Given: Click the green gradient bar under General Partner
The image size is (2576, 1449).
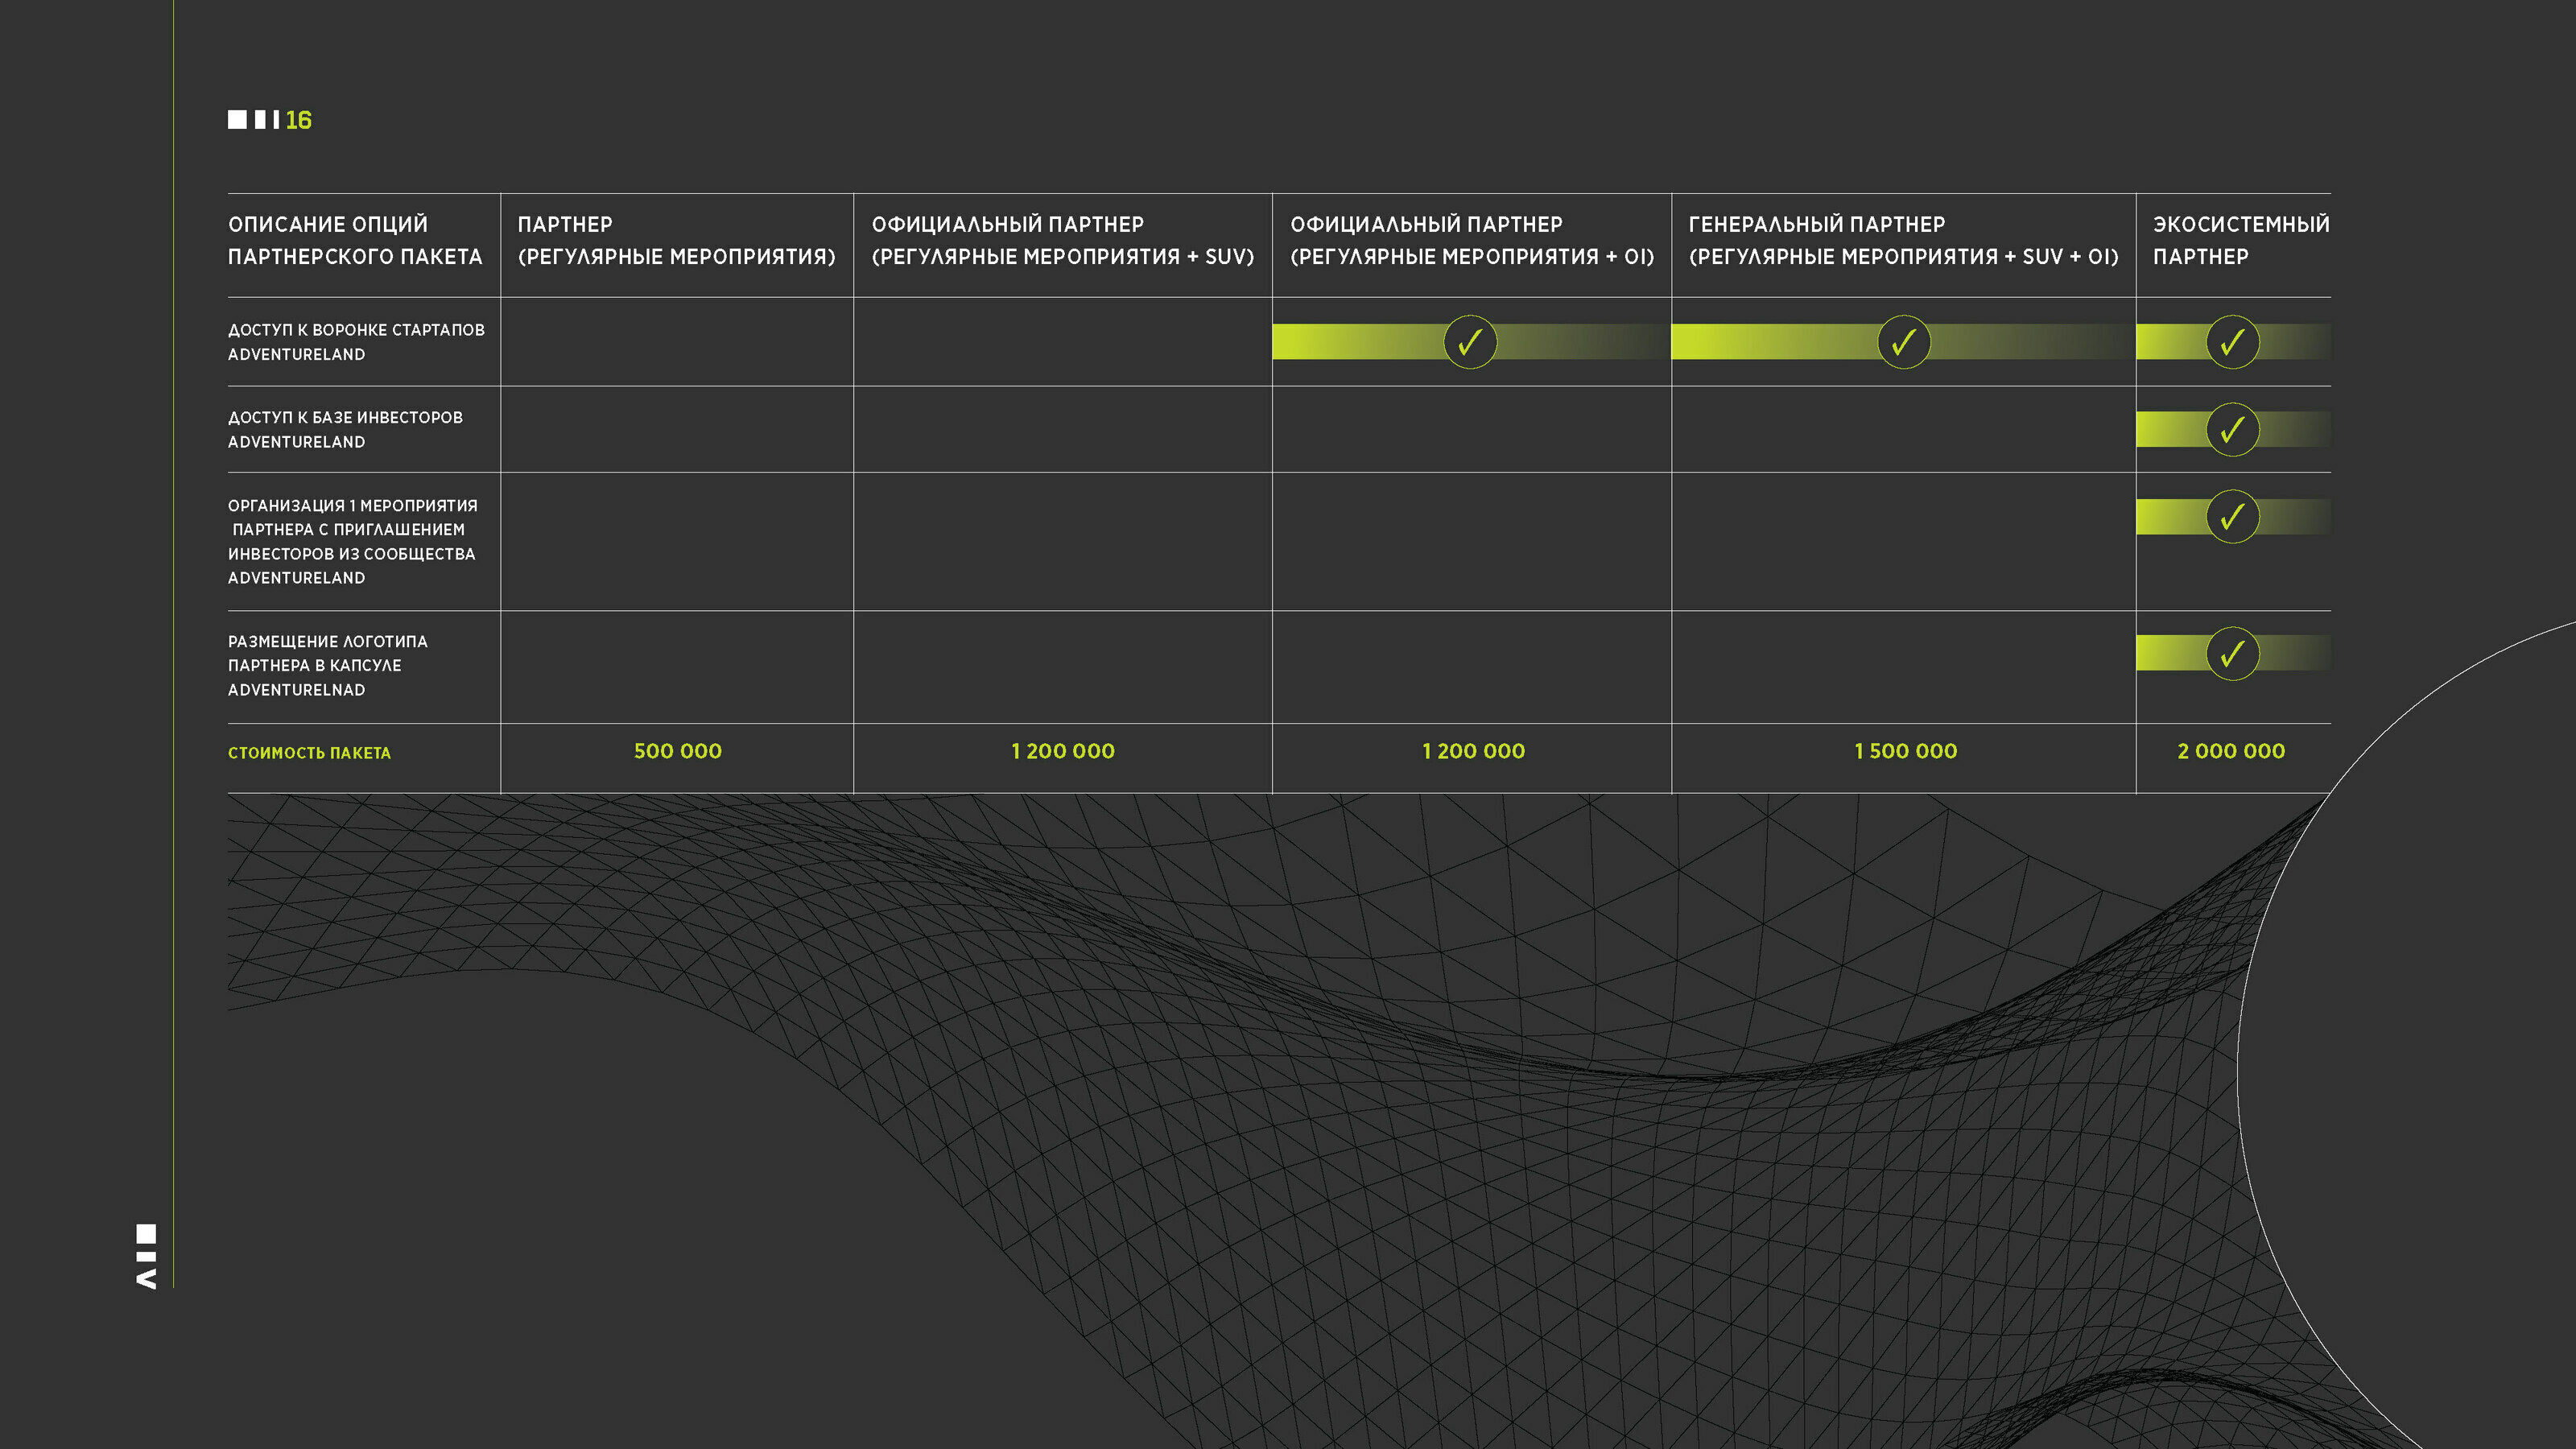Looking at the screenshot, I should 1760,342.
